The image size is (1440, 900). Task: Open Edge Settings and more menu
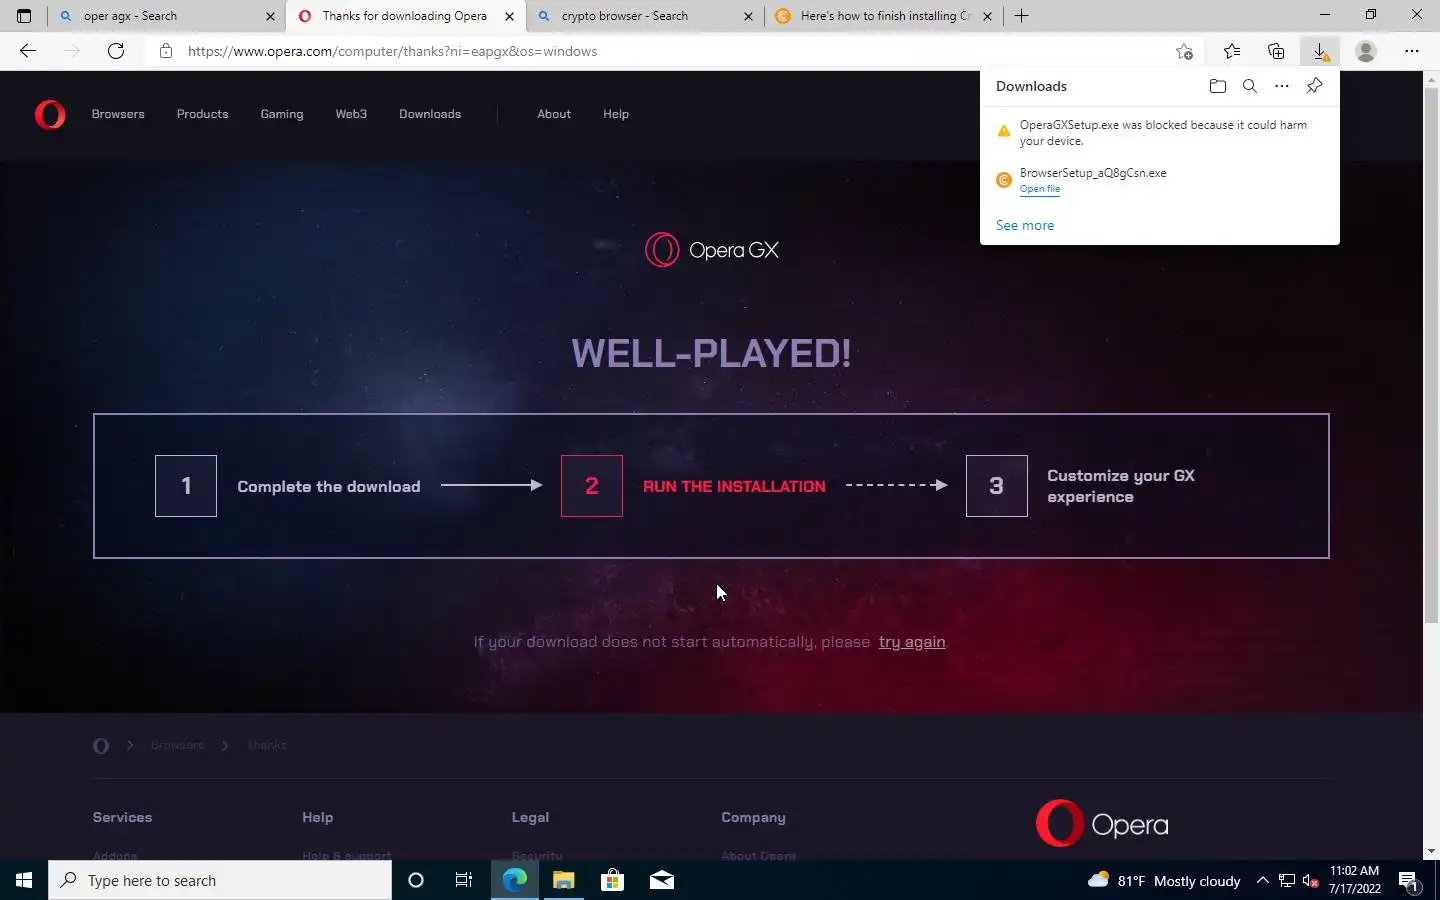[x=1412, y=51]
